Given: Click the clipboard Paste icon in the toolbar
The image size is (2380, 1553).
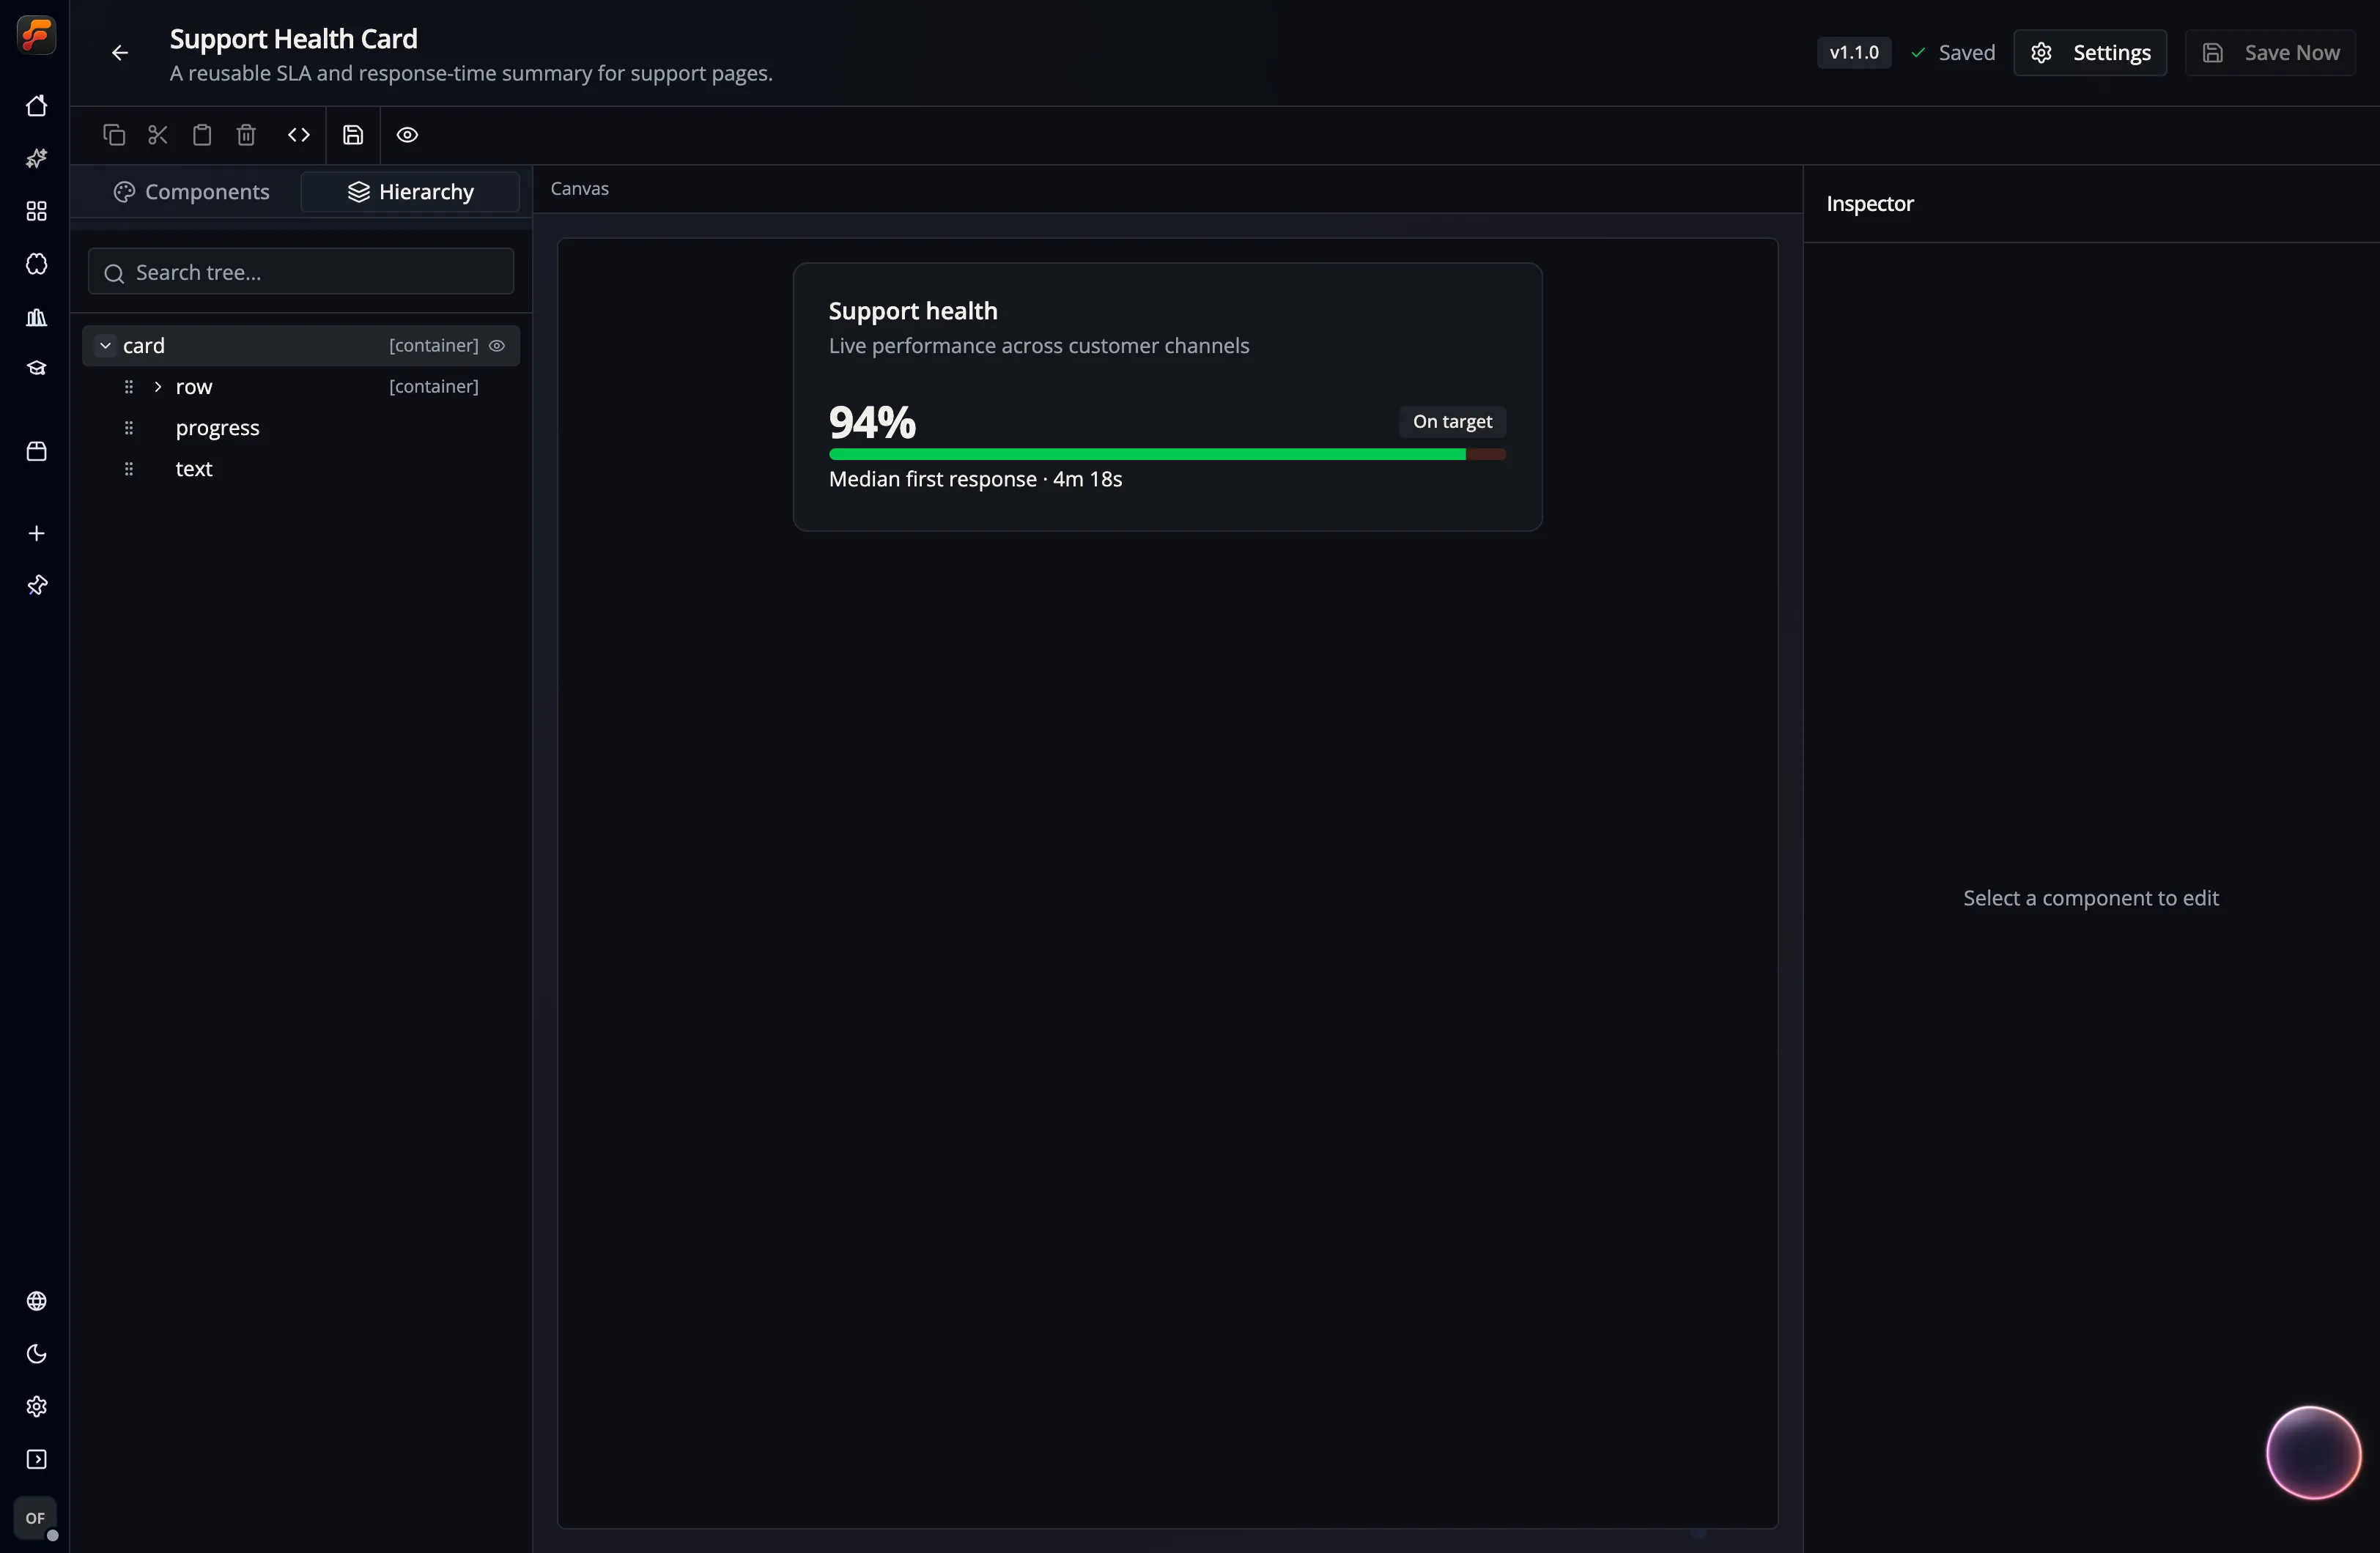Looking at the screenshot, I should [202, 135].
